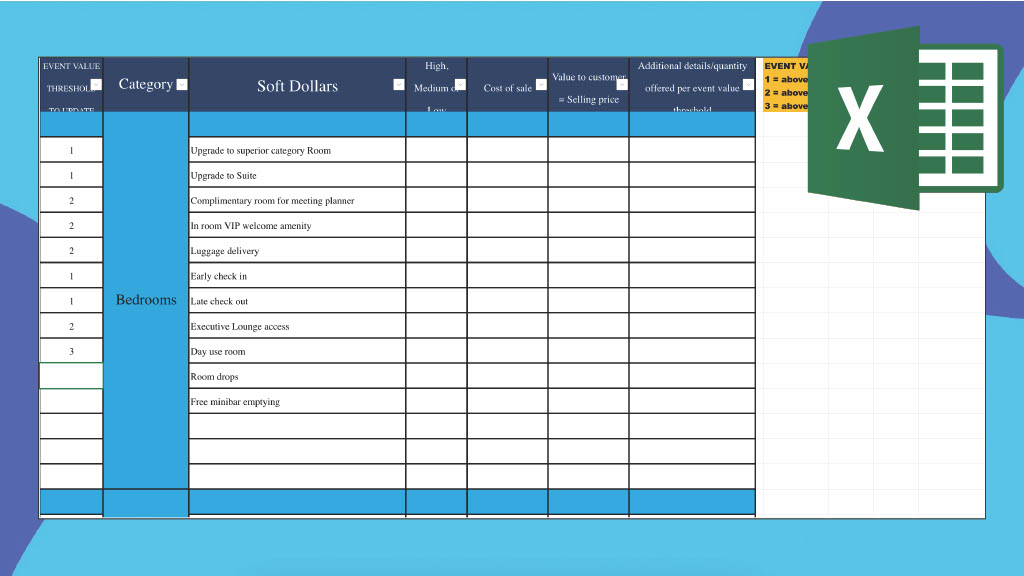Click the 'Cost of sale' header cell

(507, 85)
